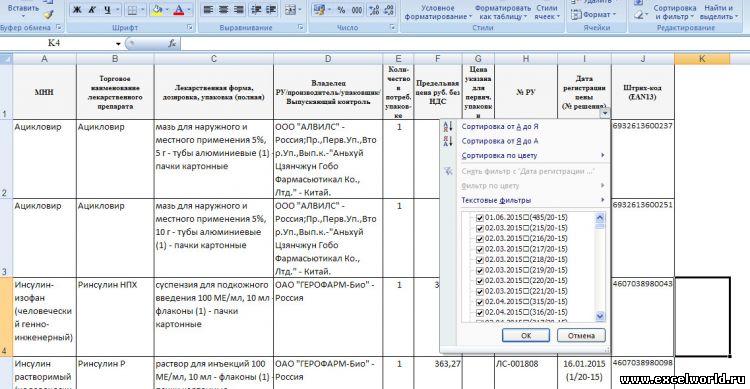Screen dimensions: 750x389
Task: Click the fill color bucket icon
Action: [156, 10]
